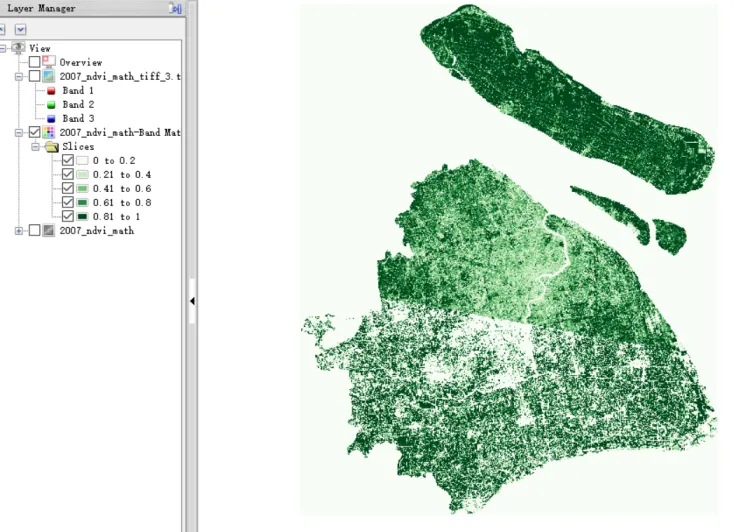750x532 pixels.
Task: Click the panel collapse arrow on the splitter
Action: [191, 300]
